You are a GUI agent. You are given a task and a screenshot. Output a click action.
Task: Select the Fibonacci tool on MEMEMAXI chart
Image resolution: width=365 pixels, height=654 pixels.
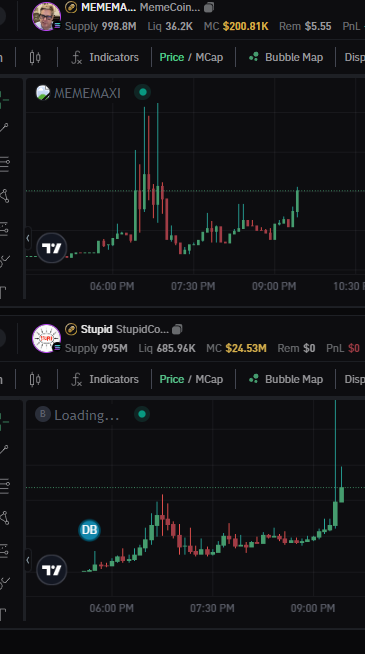4,164
